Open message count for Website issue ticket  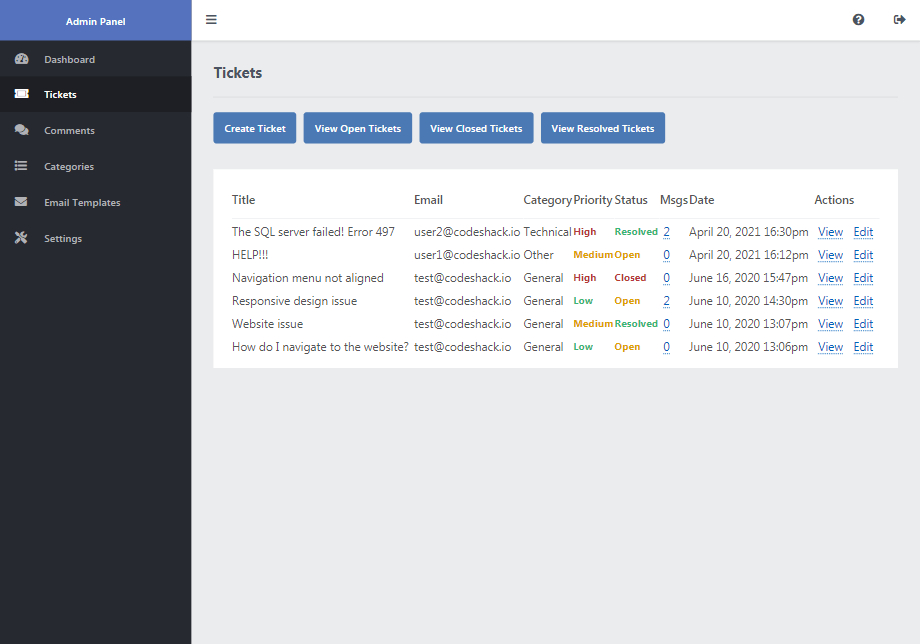(x=667, y=324)
